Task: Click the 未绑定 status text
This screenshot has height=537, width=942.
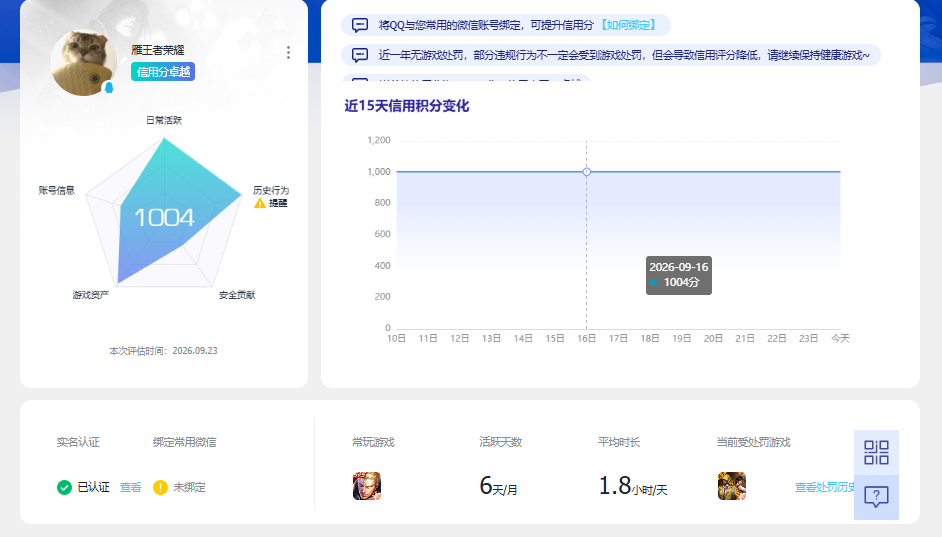Action: (x=189, y=487)
